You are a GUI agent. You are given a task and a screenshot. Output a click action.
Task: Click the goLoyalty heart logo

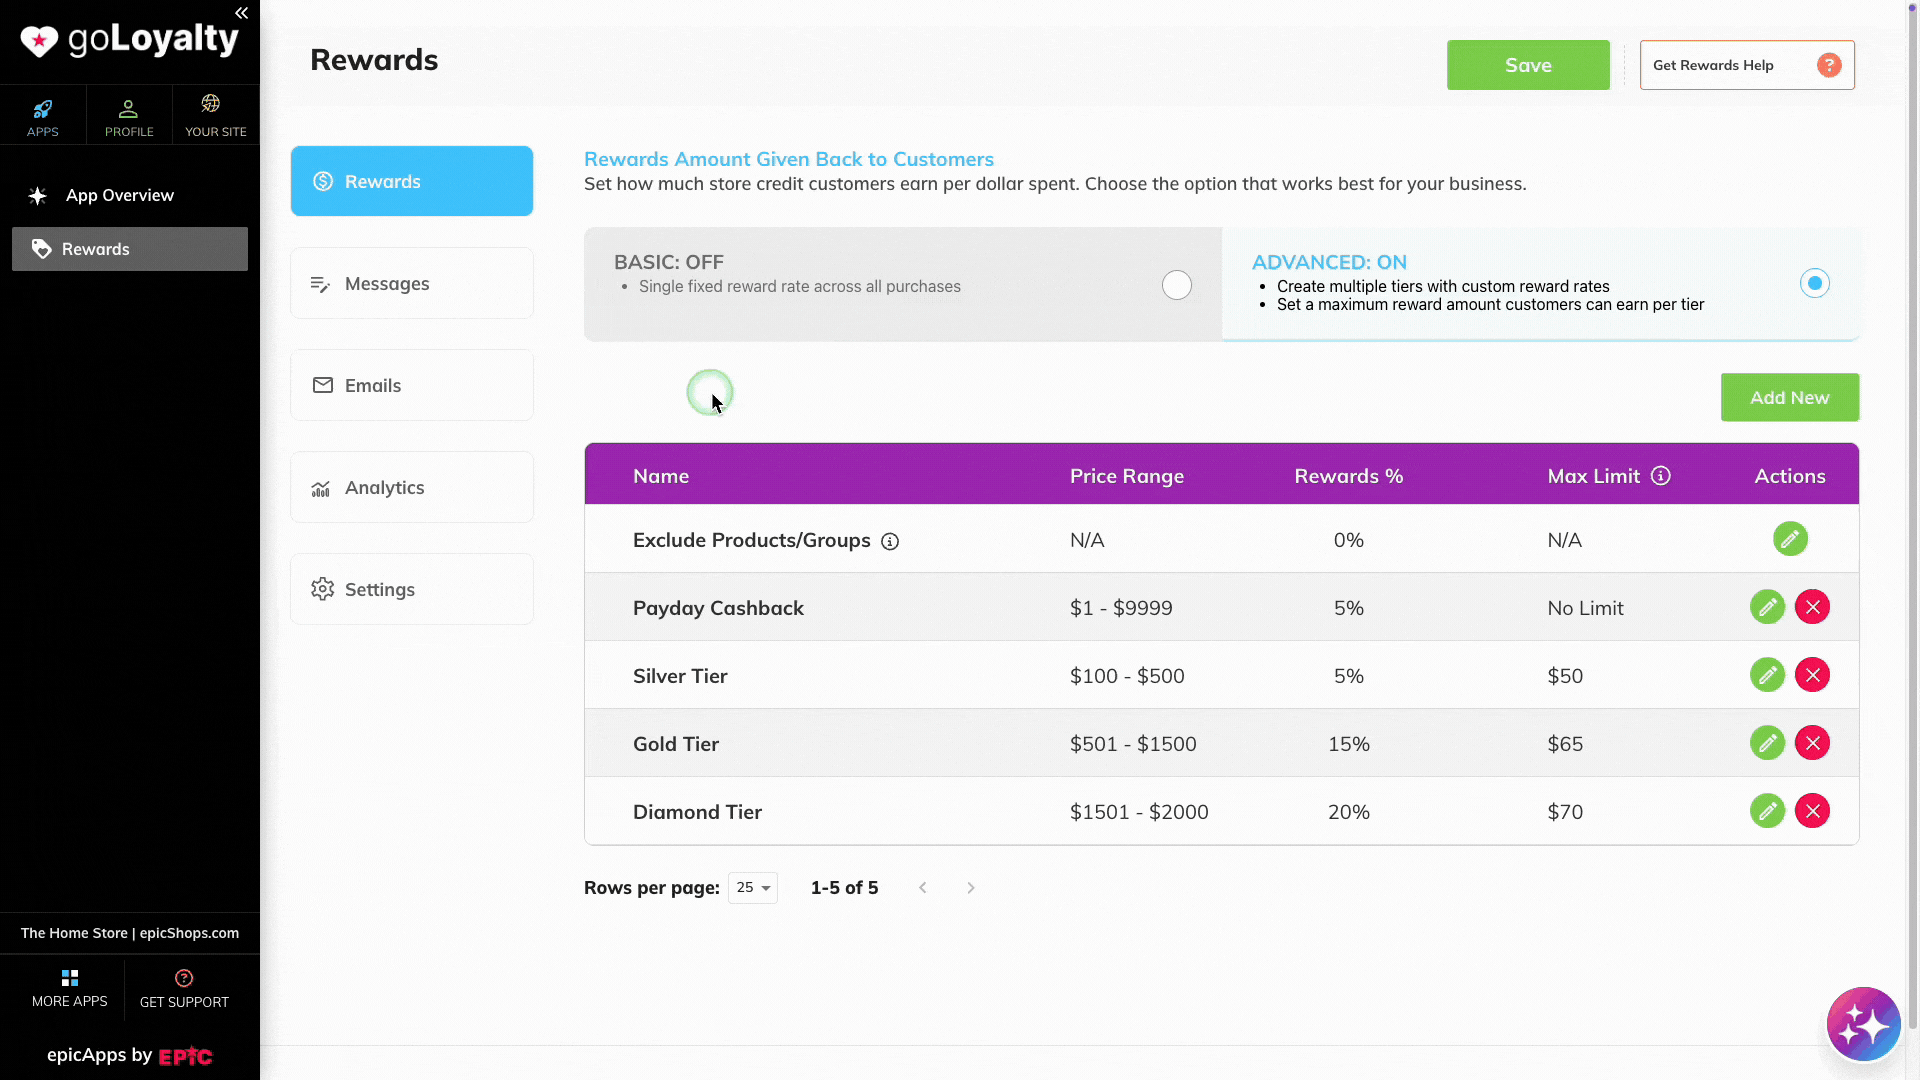pyautogui.click(x=39, y=41)
